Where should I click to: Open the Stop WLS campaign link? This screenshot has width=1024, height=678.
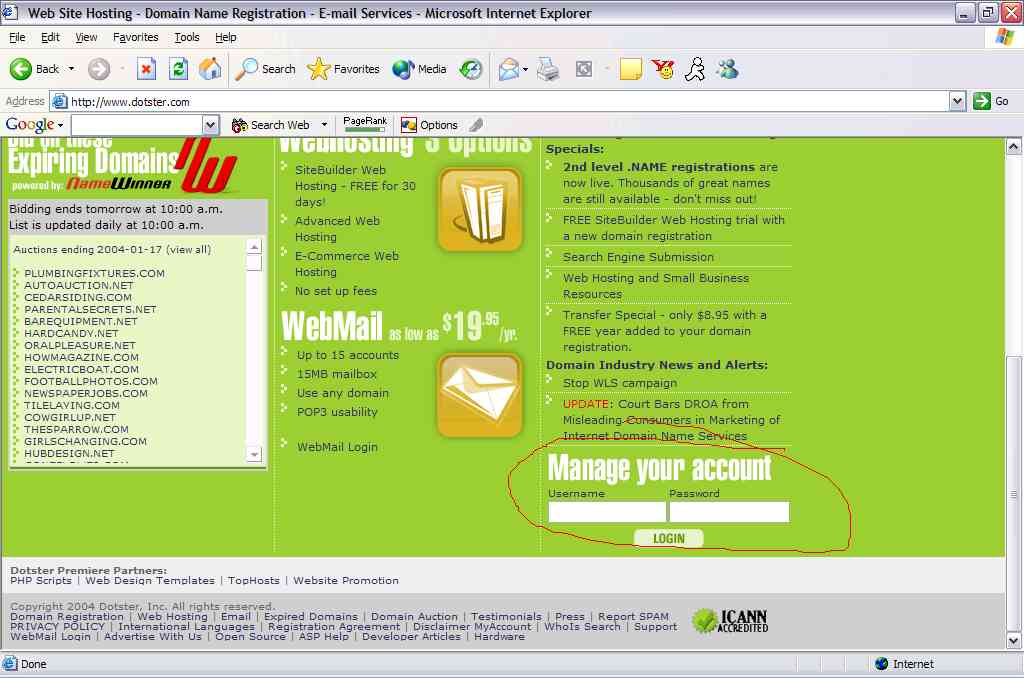[620, 383]
